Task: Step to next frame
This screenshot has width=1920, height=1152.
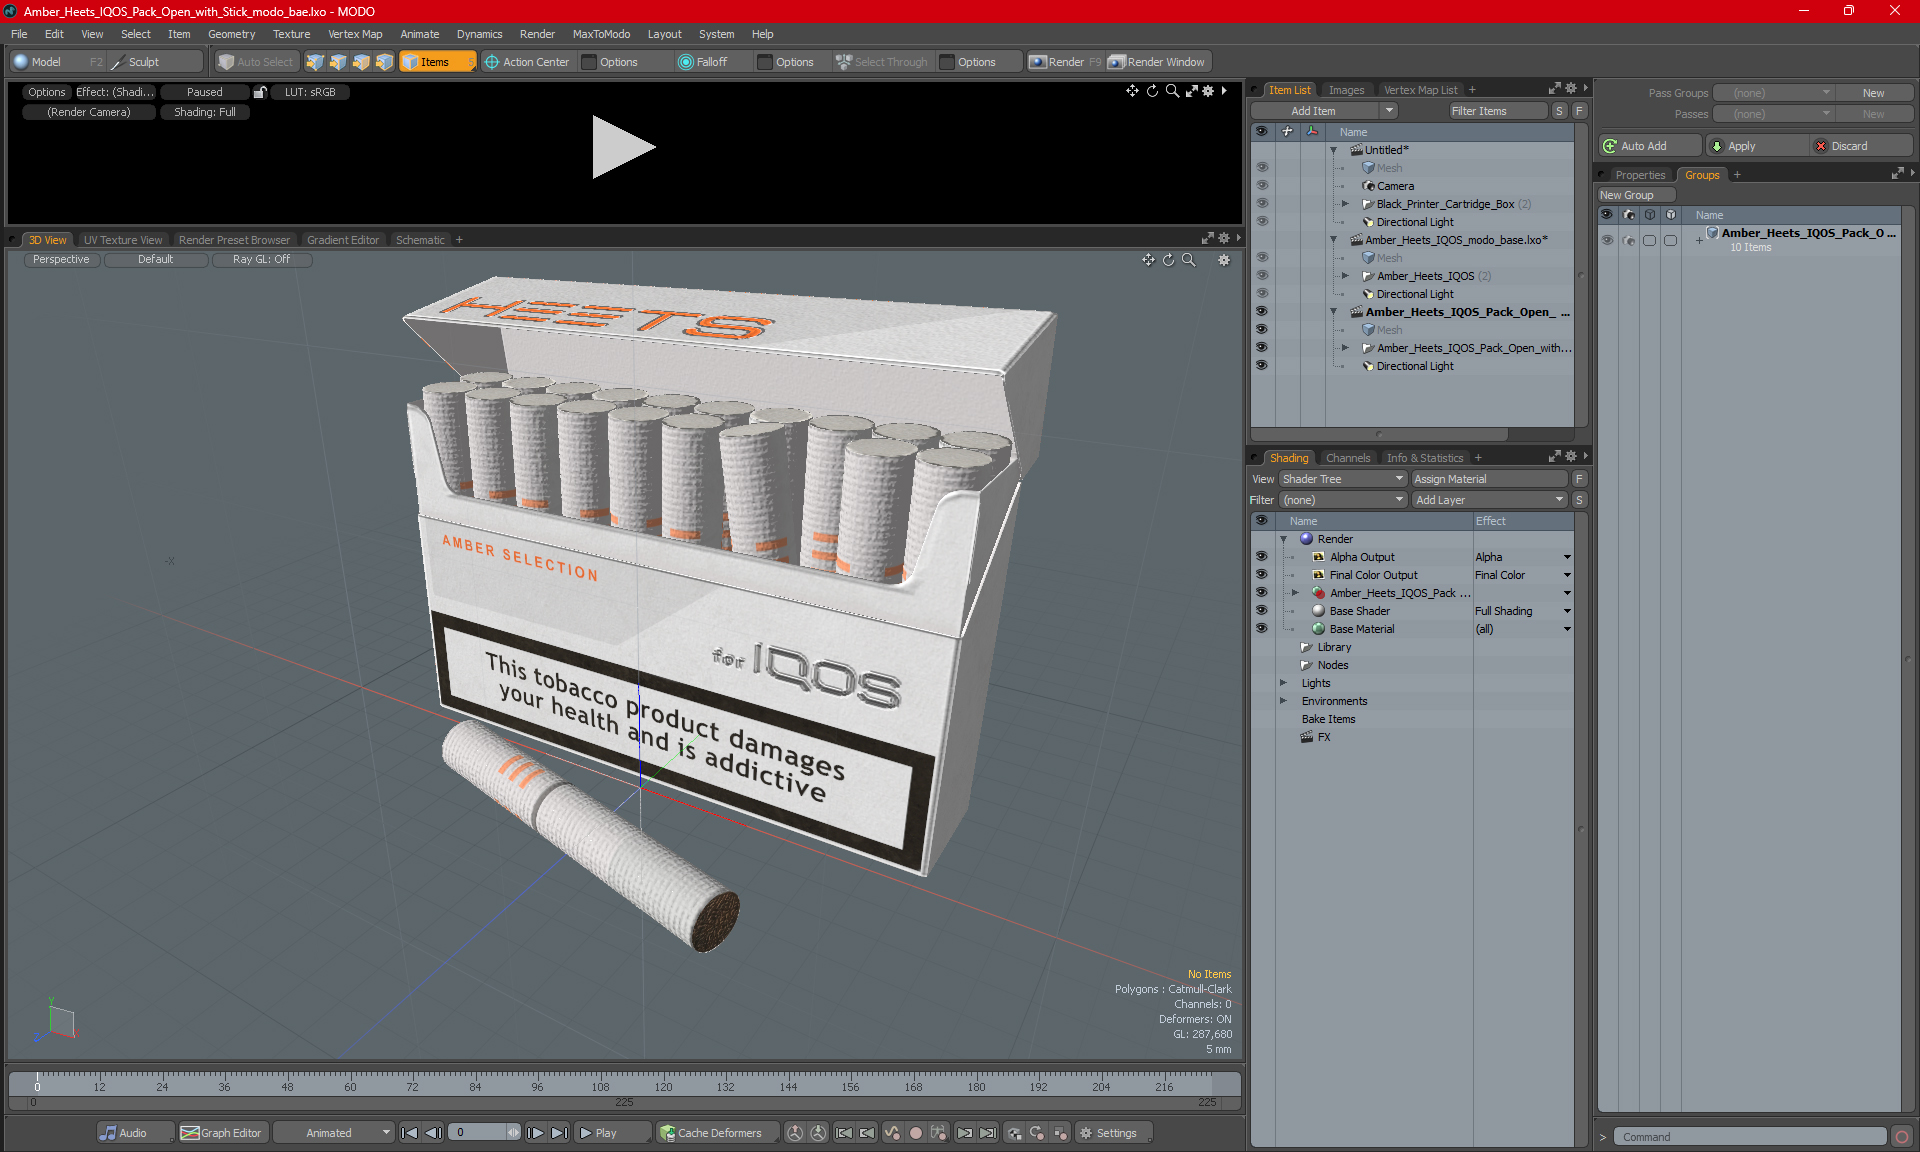Action: (x=536, y=1133)
